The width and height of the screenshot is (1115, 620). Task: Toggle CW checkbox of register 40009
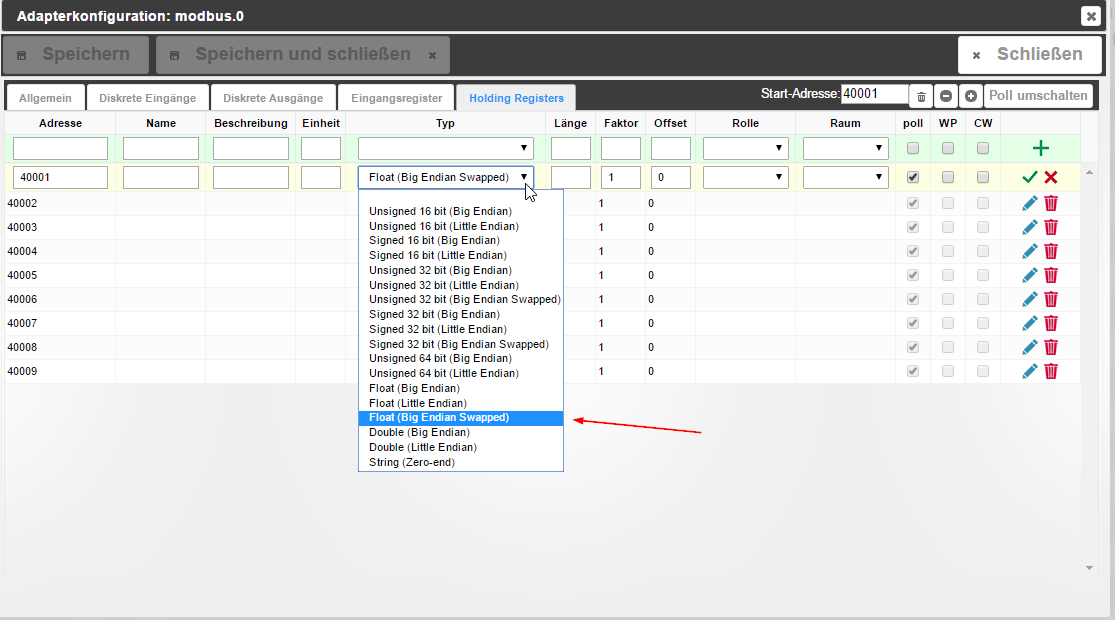point(983,371)
